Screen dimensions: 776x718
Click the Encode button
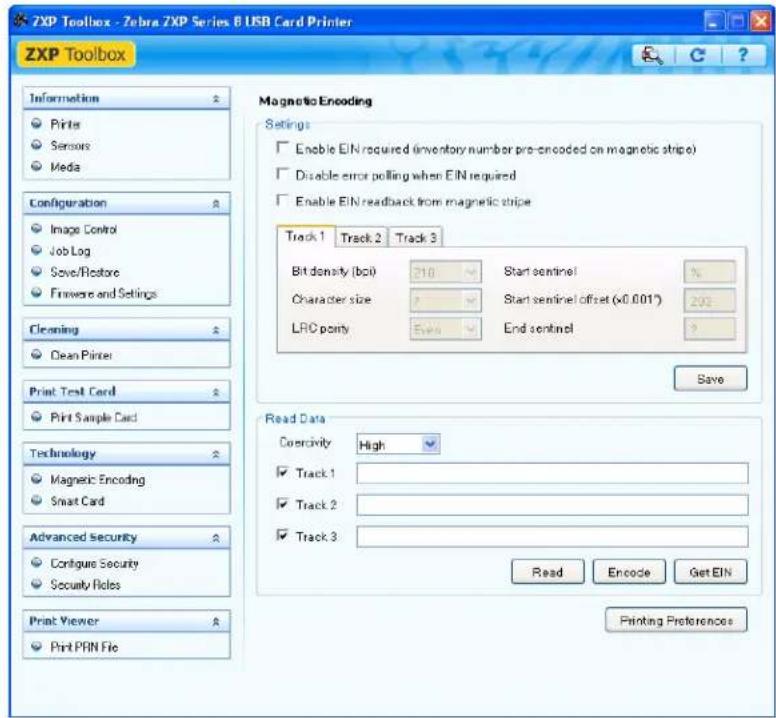pyautogui.click(x=629, y=572)
